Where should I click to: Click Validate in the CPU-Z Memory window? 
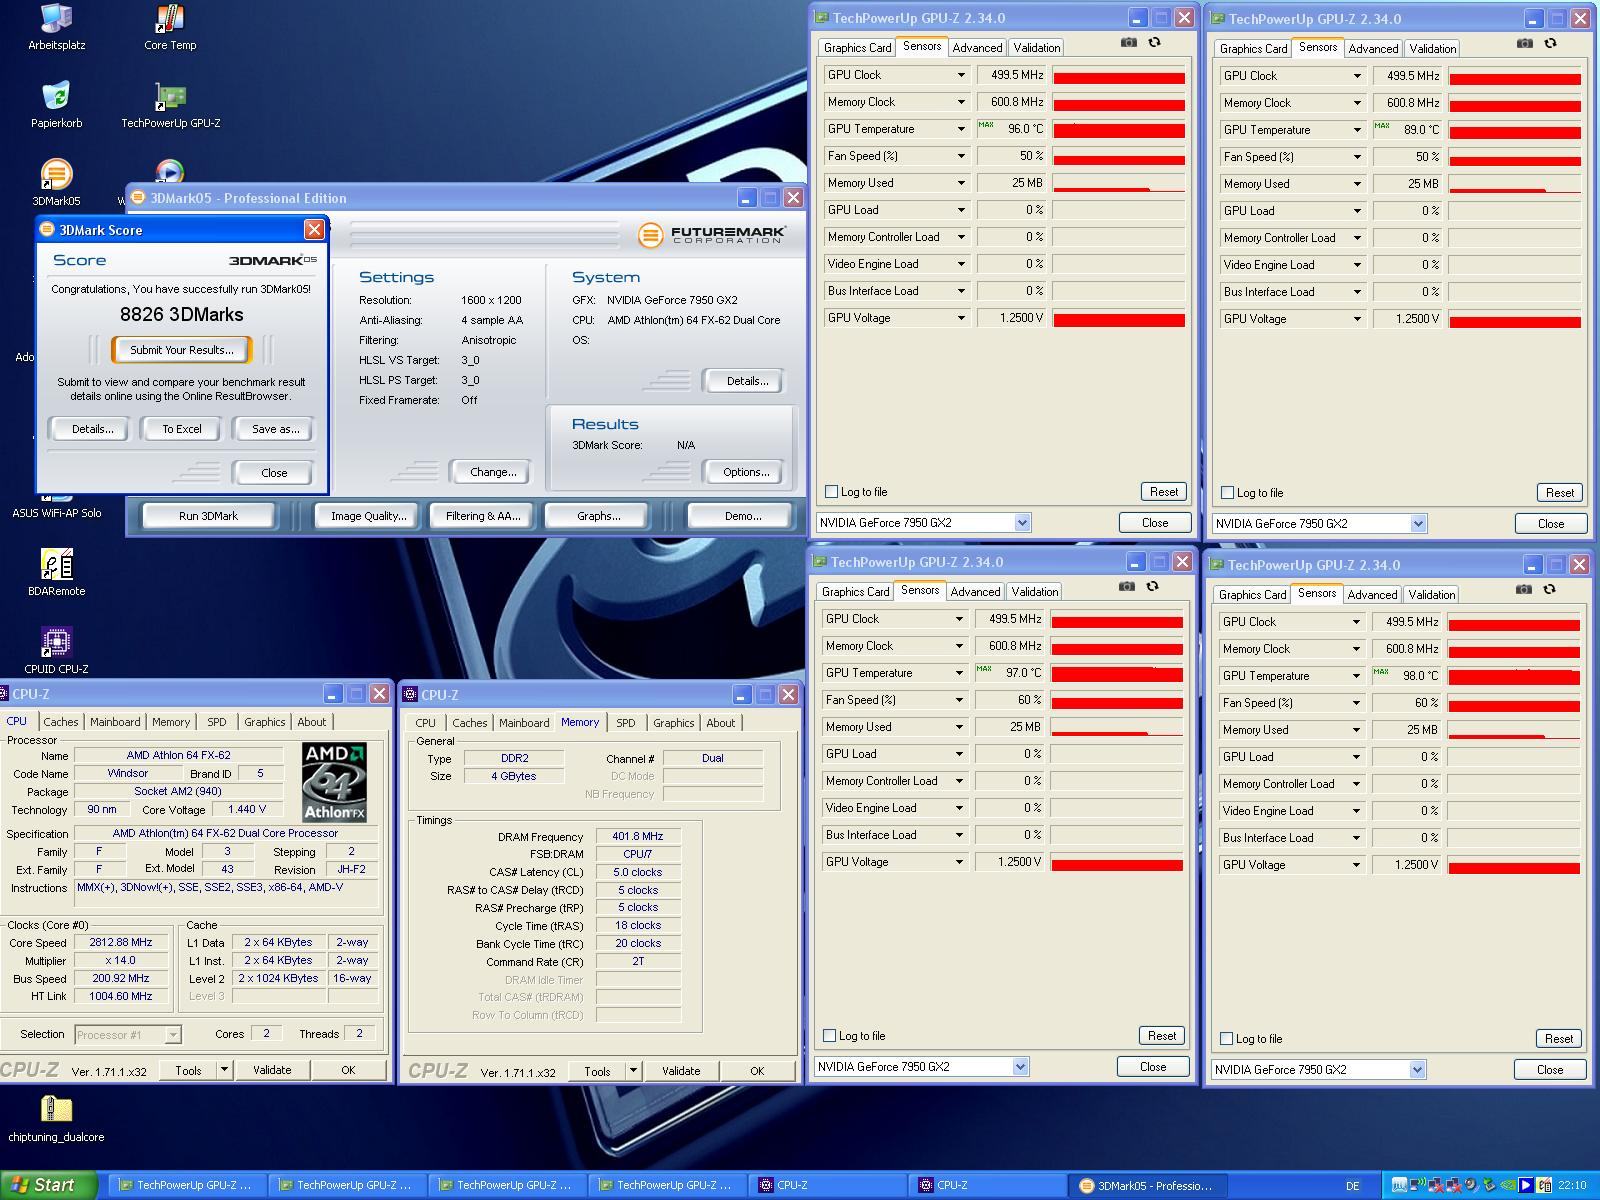681,1071
